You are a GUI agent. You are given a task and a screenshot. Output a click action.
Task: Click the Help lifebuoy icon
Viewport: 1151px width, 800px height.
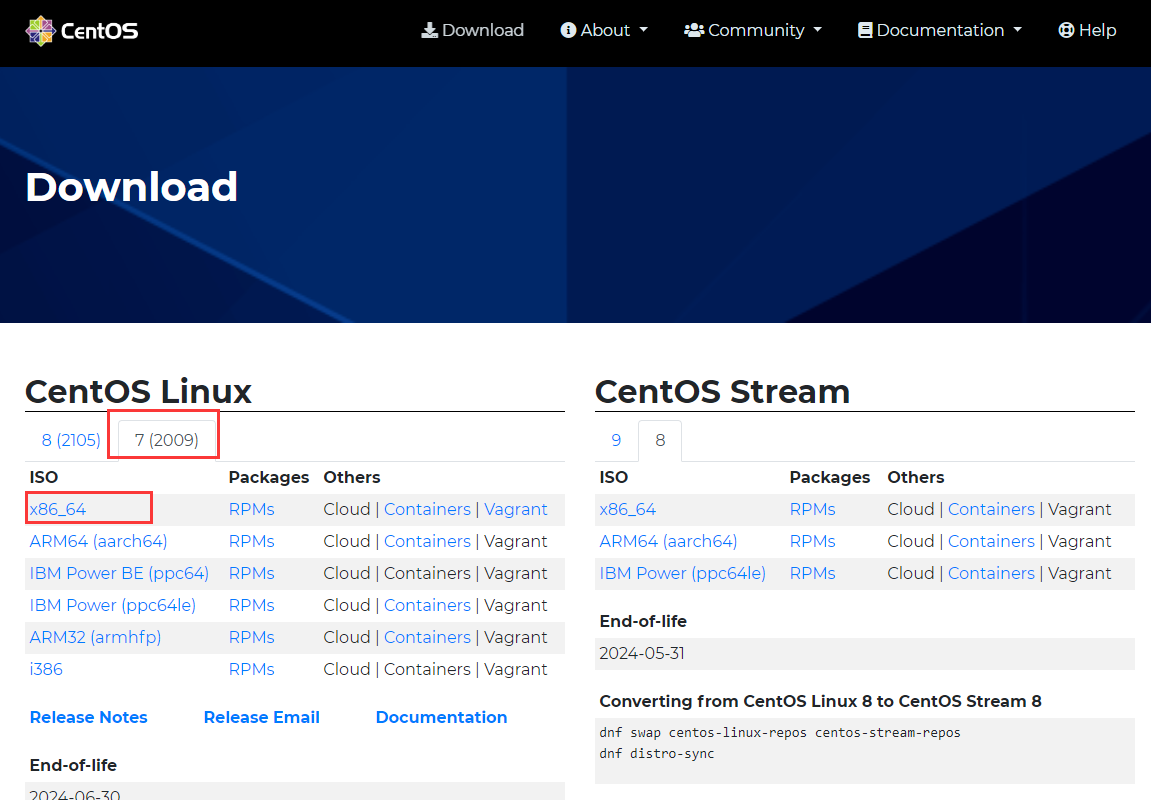coord(1066,30)
